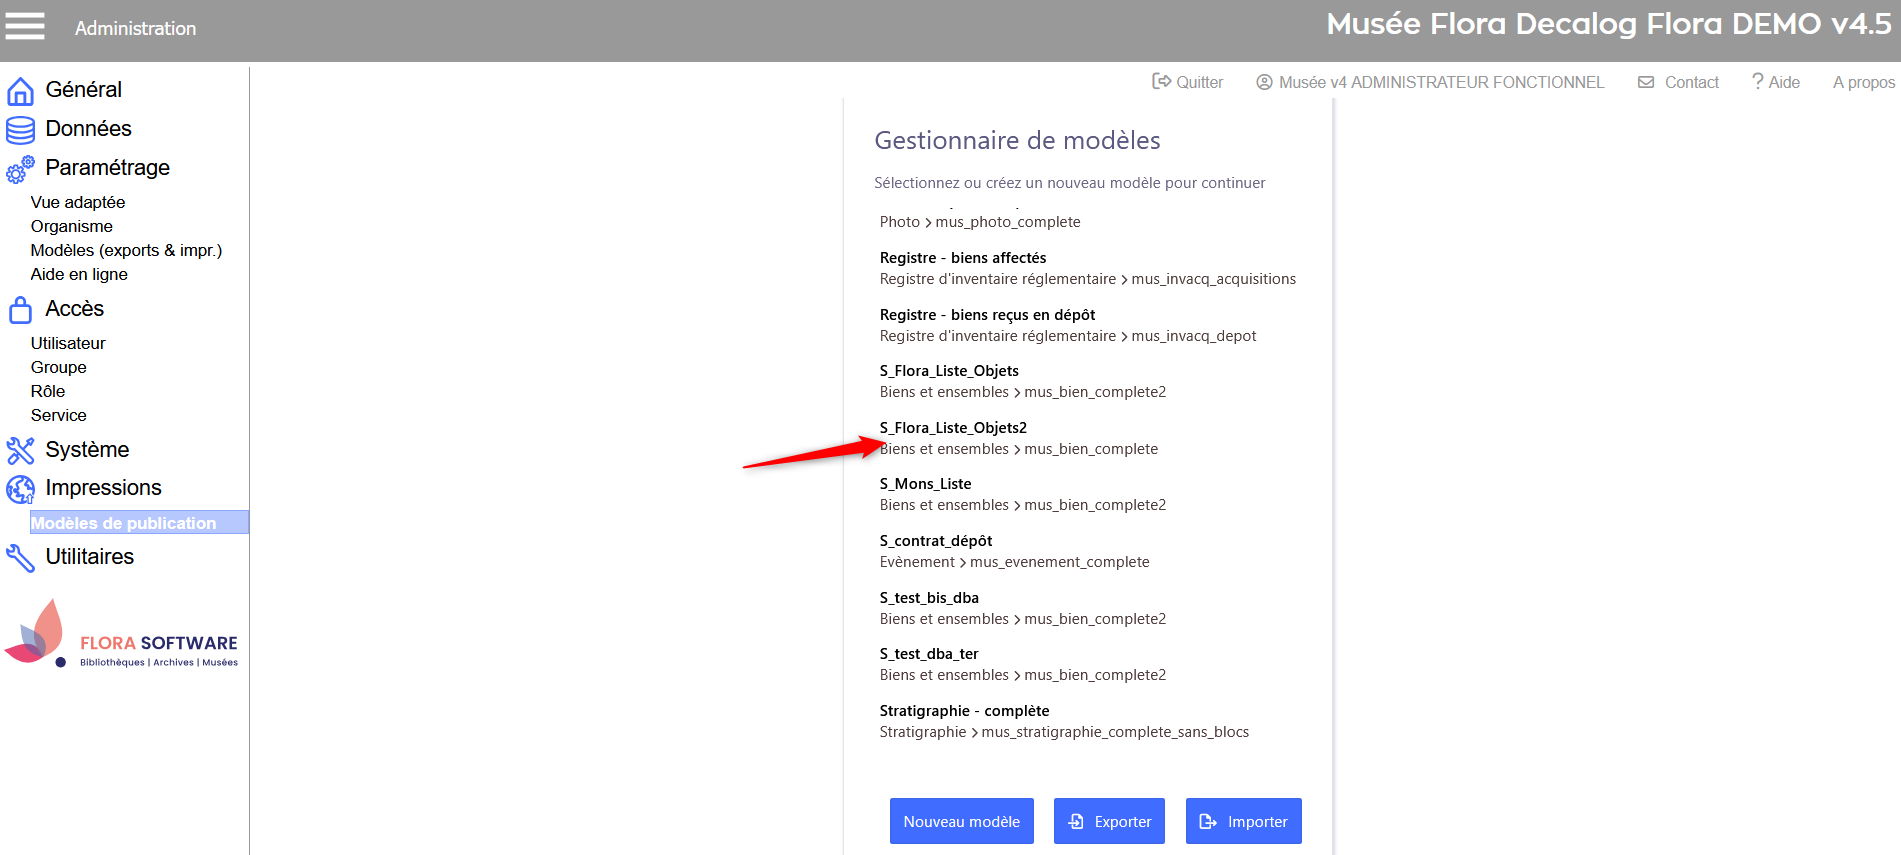This screenshot has width=1901, height=855.
Task: Open the Utilisateur menu entry
Action: [68, 343]
